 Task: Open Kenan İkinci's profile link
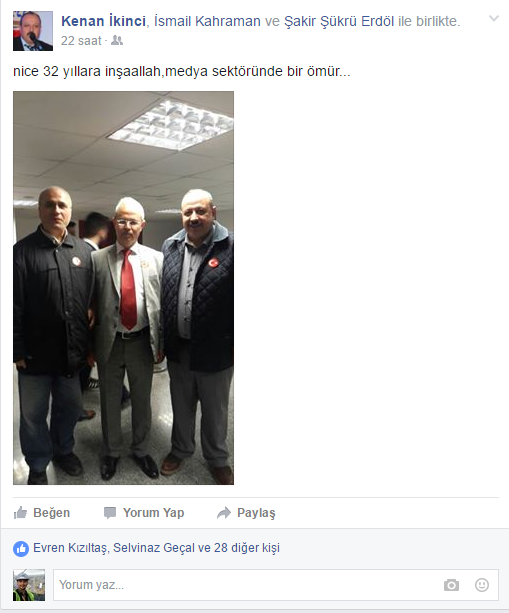point(104,21)
